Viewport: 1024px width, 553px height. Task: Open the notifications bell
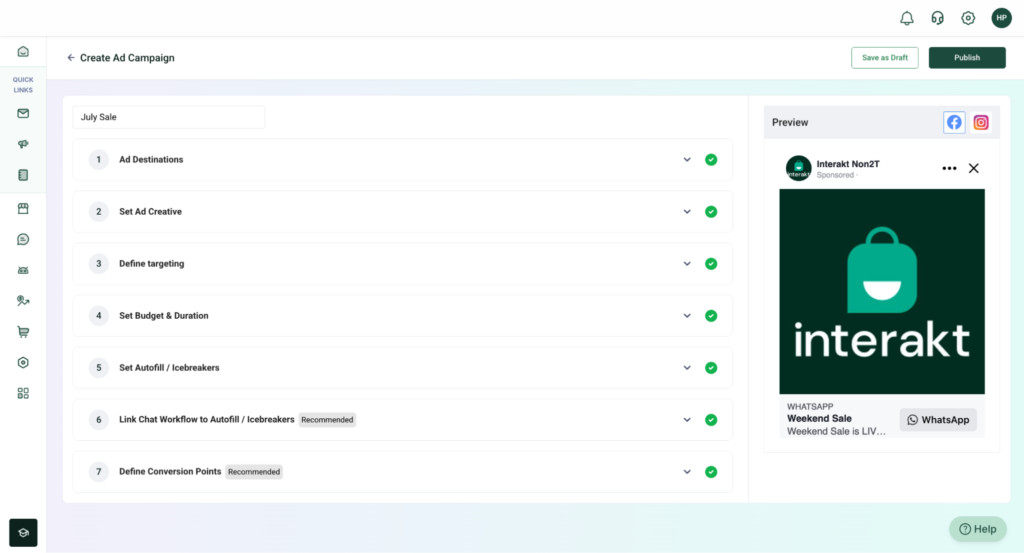click(x=906, y=18)
